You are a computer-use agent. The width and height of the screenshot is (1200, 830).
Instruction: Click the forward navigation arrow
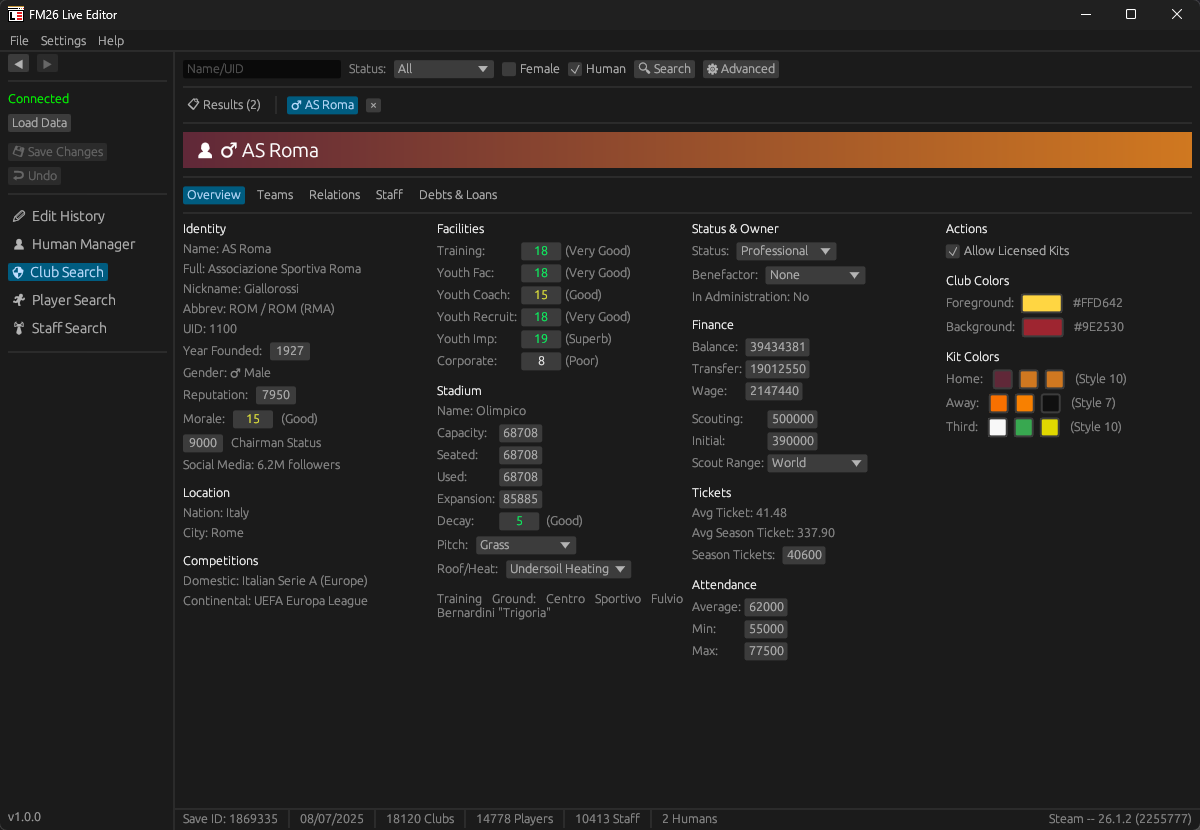click(47, 64)
